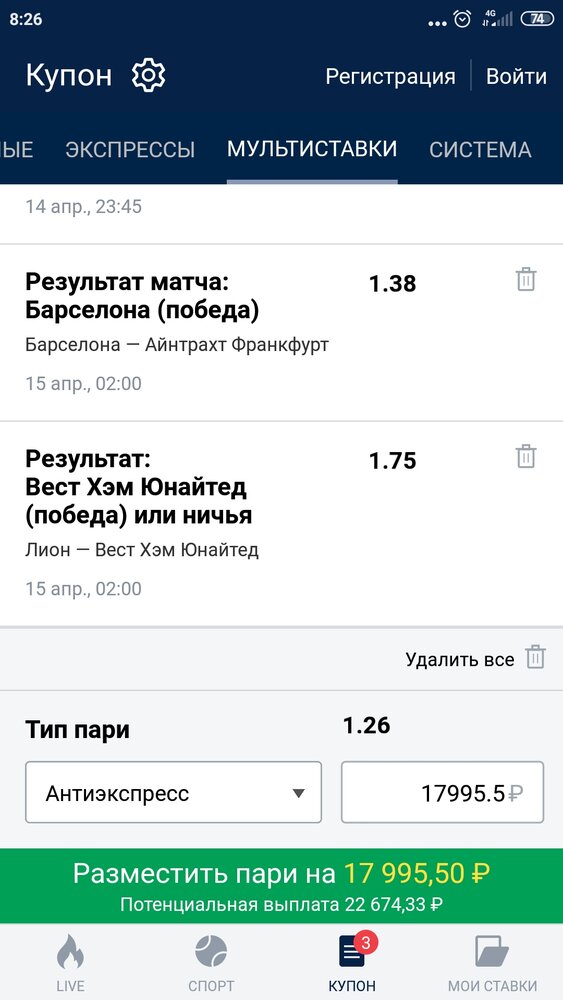Select the Барселона — Айнтрахт Франкфурт match

[x=177, y=345]
